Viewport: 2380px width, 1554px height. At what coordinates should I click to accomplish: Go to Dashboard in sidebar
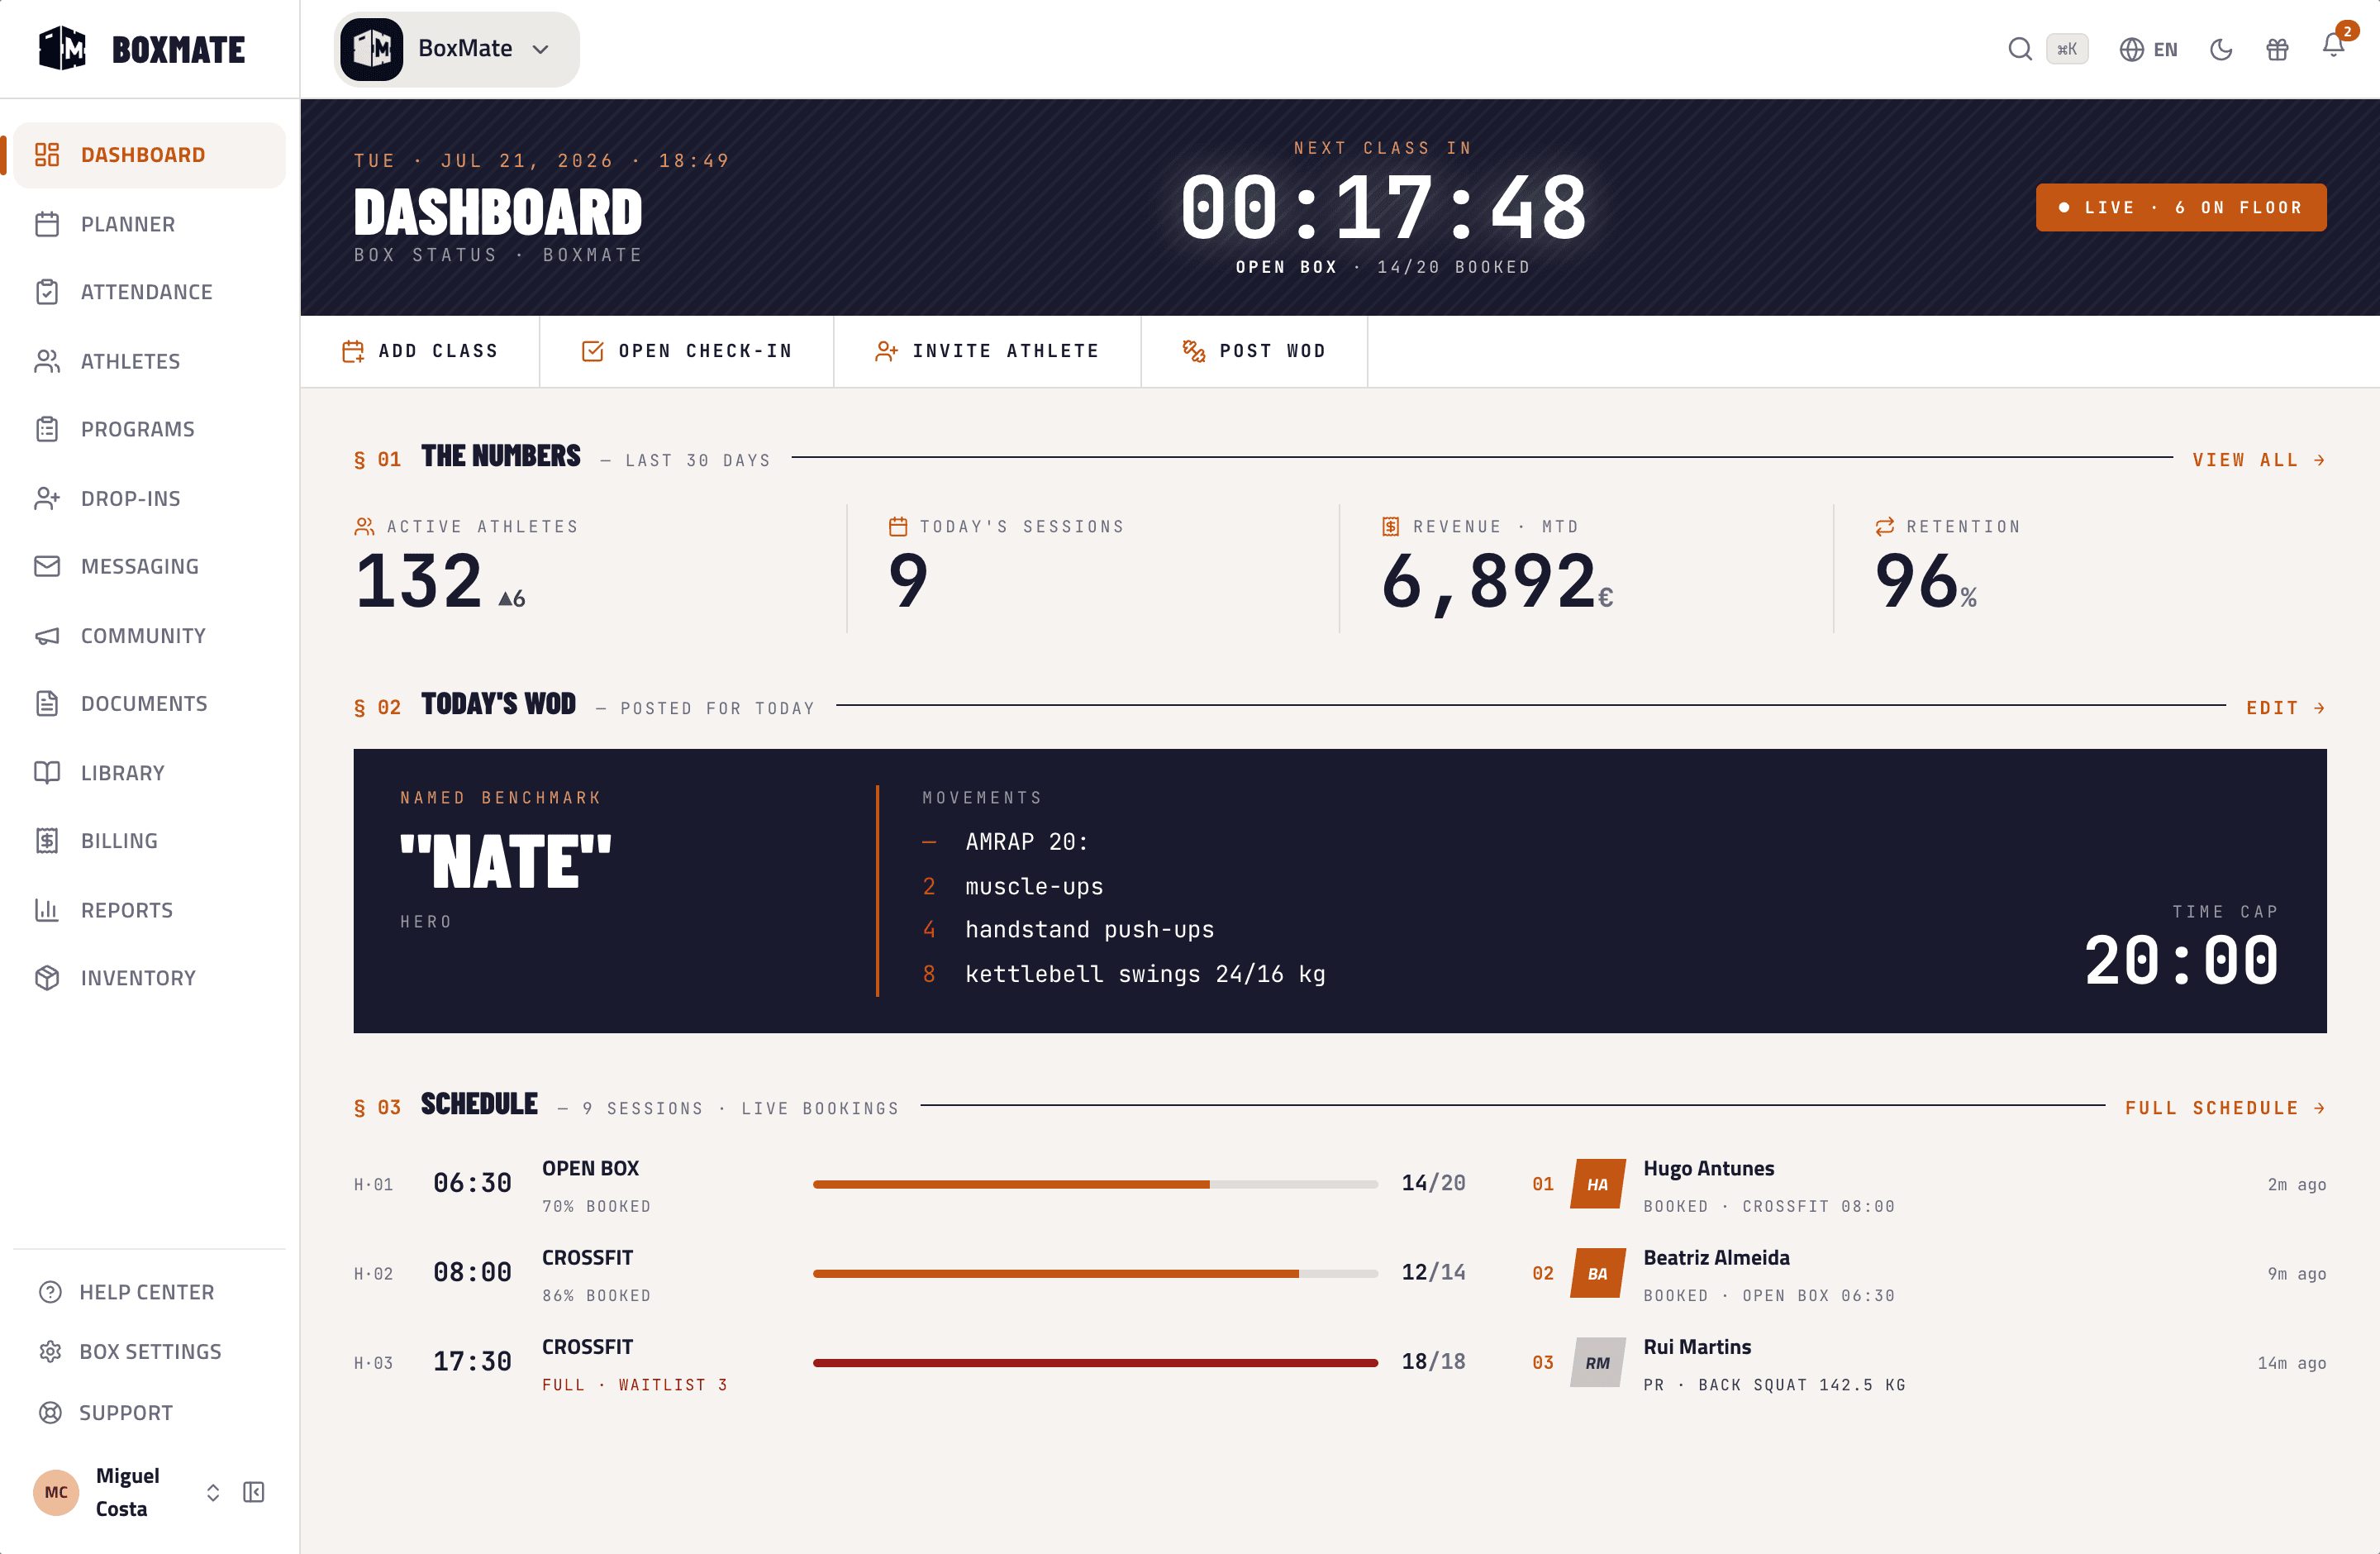pyautogui.click(x=150, y=155)
